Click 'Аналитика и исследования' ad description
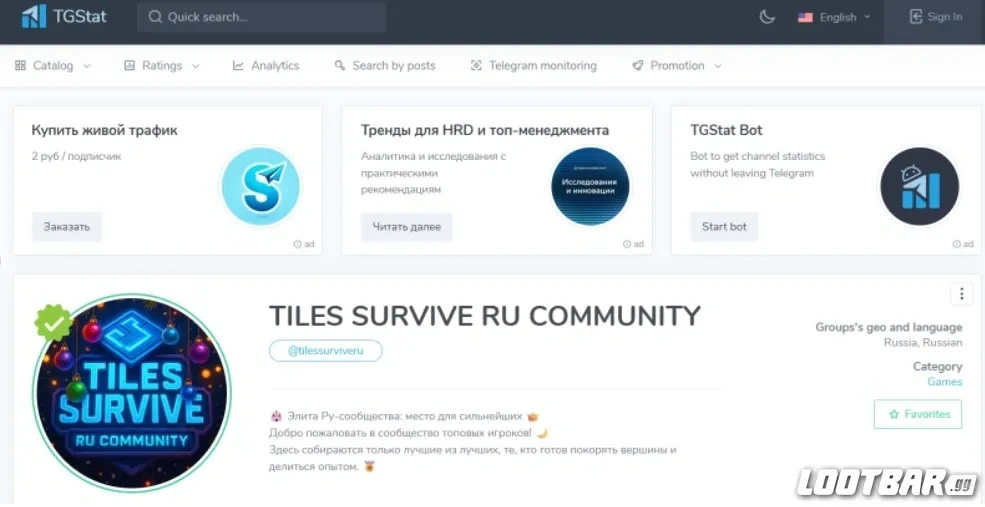 point(433,173)
